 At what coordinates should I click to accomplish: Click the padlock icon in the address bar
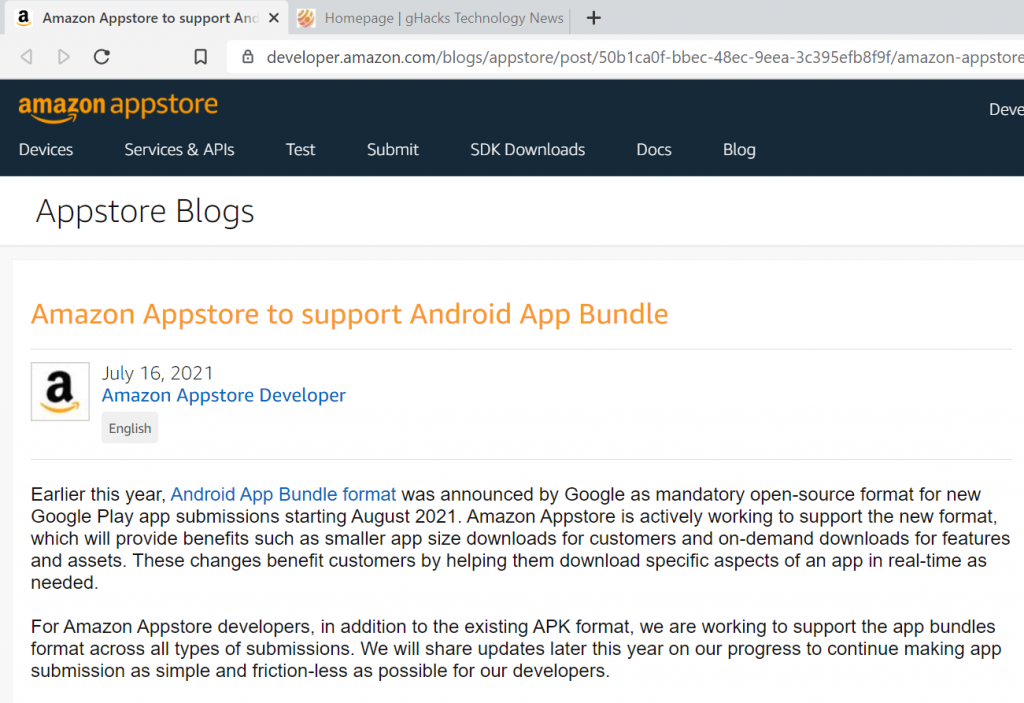247,57
